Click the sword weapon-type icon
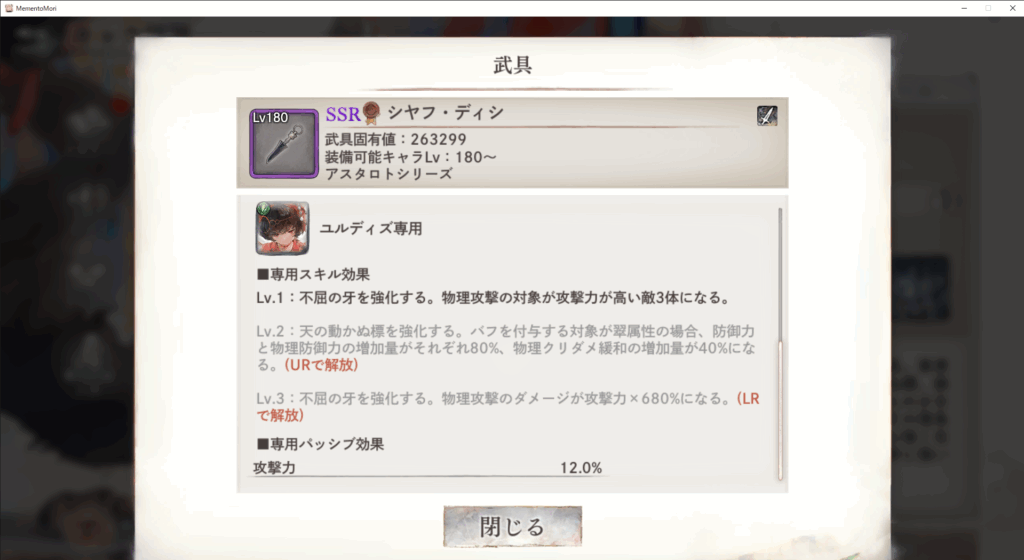1024x560 pixels. tap(767, 116)
